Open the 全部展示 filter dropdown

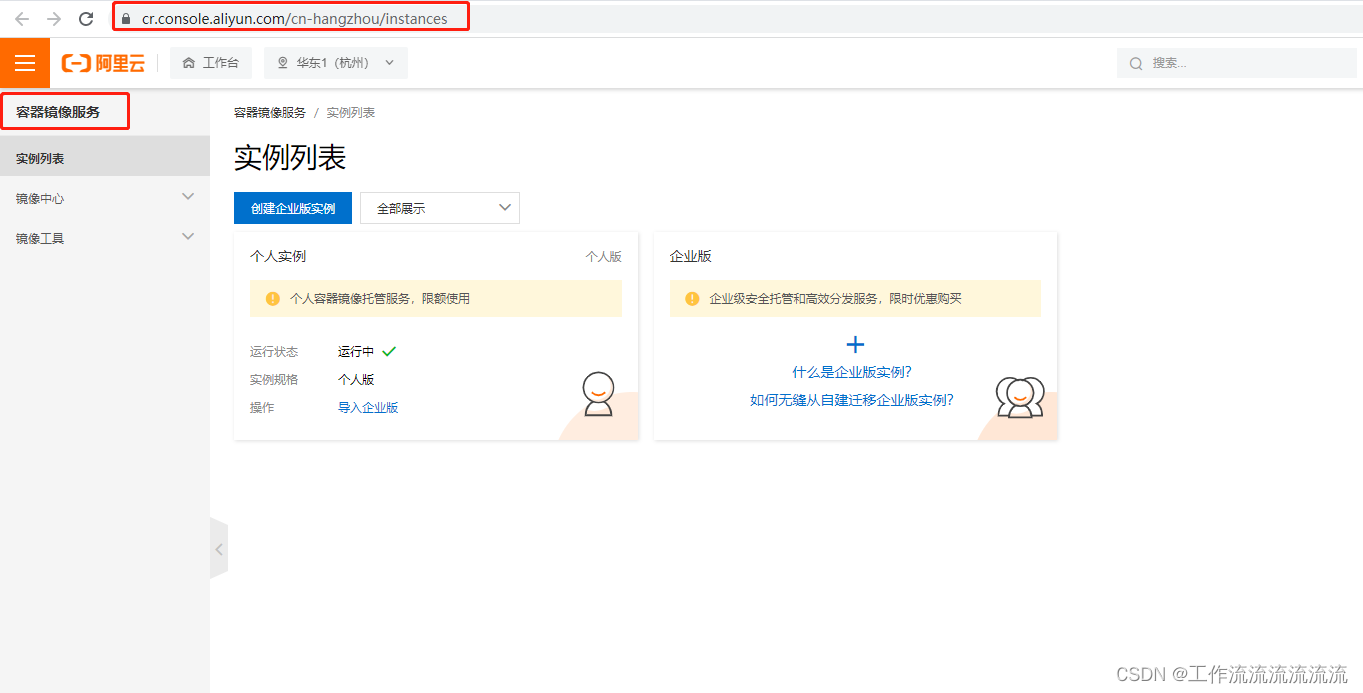click(x=440, y=208)
